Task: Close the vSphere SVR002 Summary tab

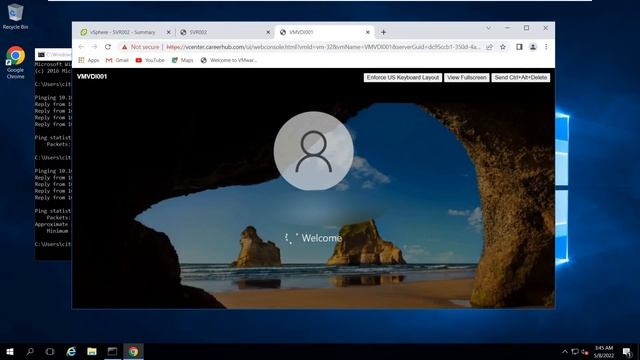Action: (168, 32)
